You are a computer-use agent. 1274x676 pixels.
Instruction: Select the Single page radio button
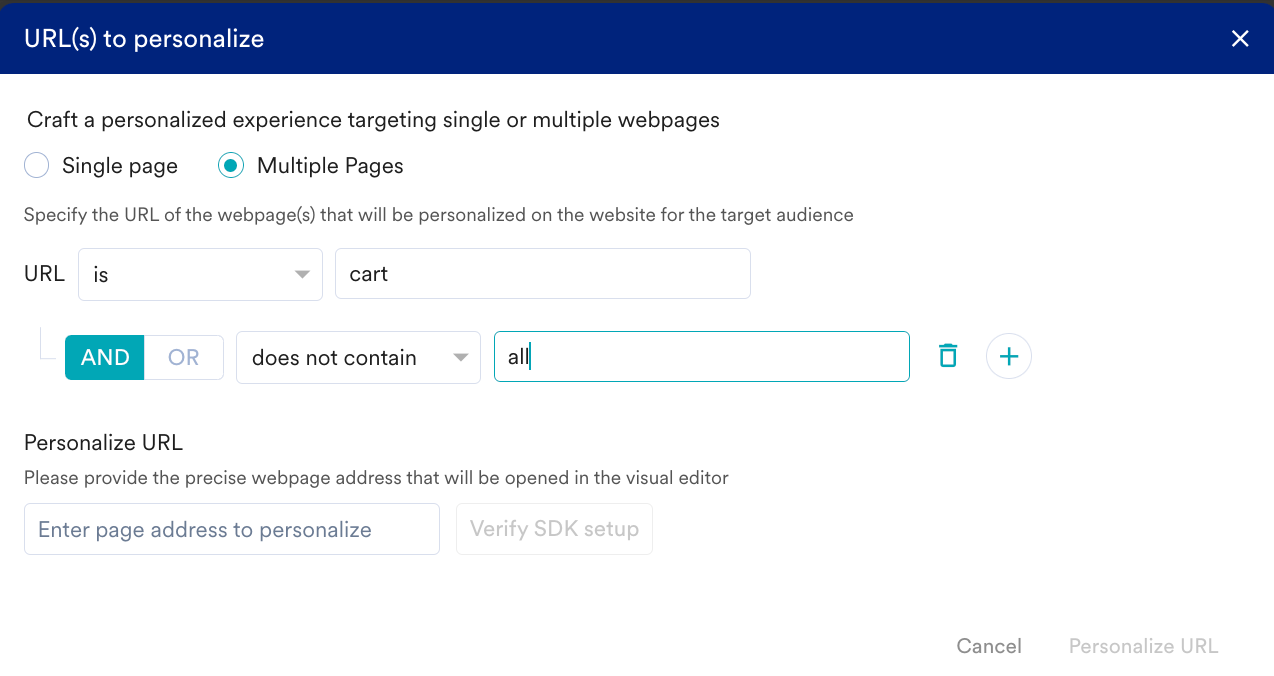coord(37,166)
